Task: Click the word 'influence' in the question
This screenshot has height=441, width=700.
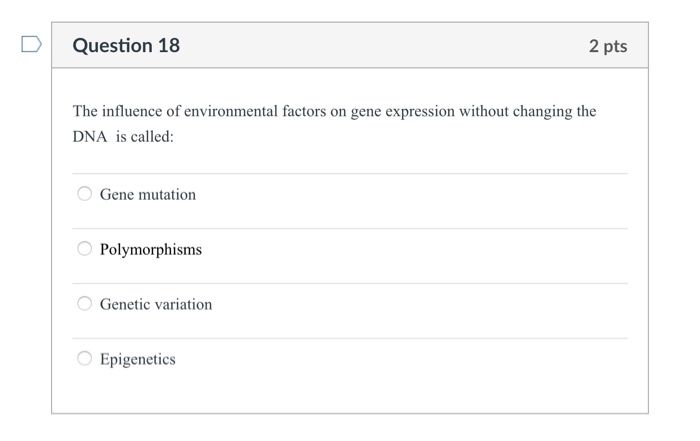Action: 133,111
